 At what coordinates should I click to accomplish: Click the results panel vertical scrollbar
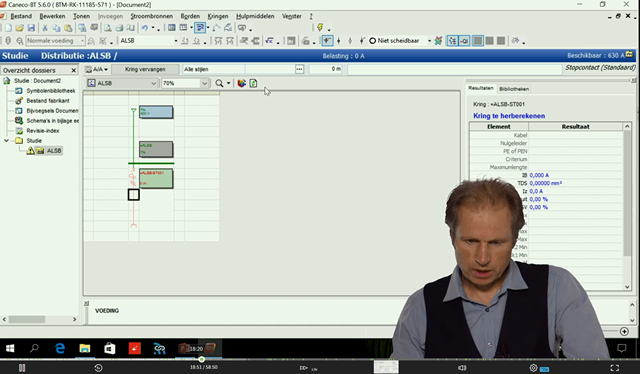tap(627, 194)
